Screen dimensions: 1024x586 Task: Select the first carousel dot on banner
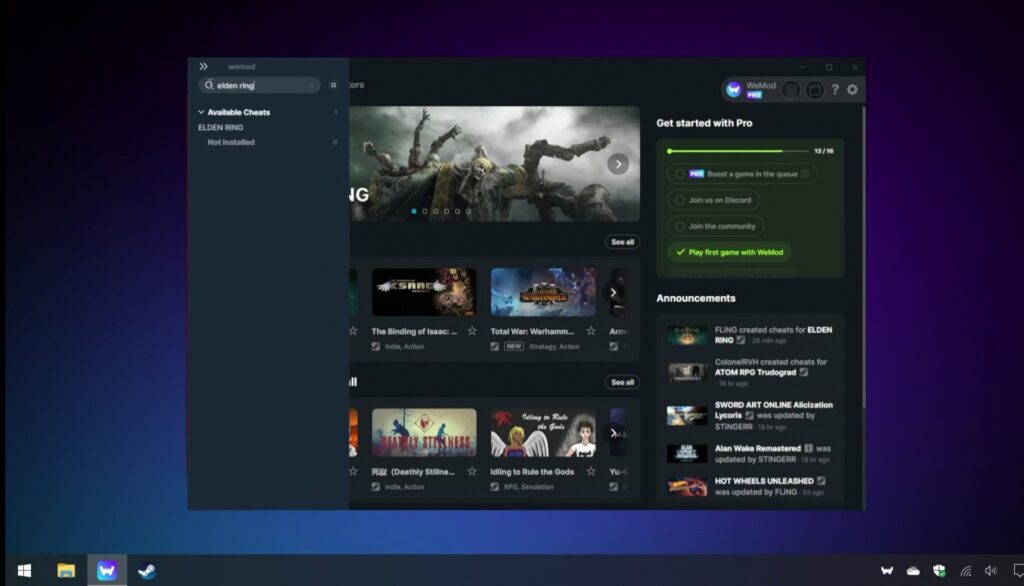pos(414,211)
